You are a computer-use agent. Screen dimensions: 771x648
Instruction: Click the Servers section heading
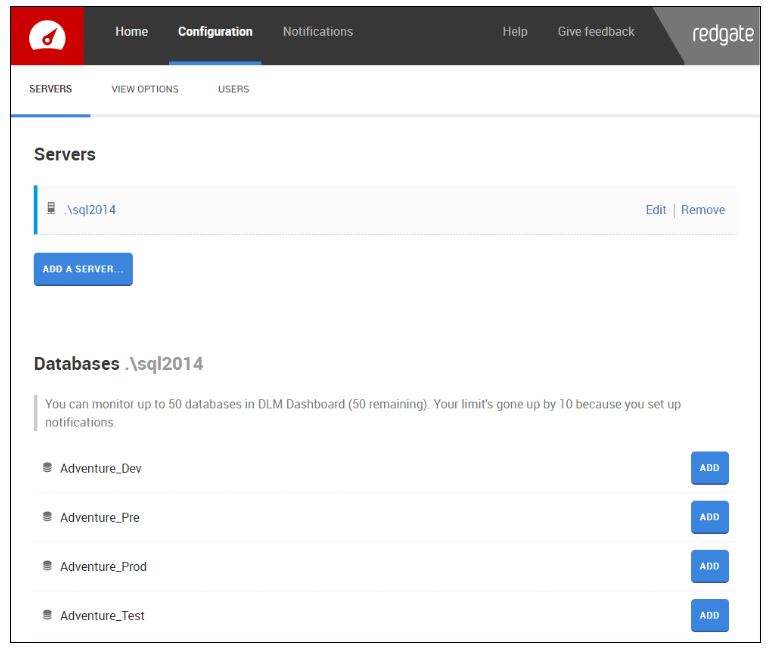[x=65, y=154]
